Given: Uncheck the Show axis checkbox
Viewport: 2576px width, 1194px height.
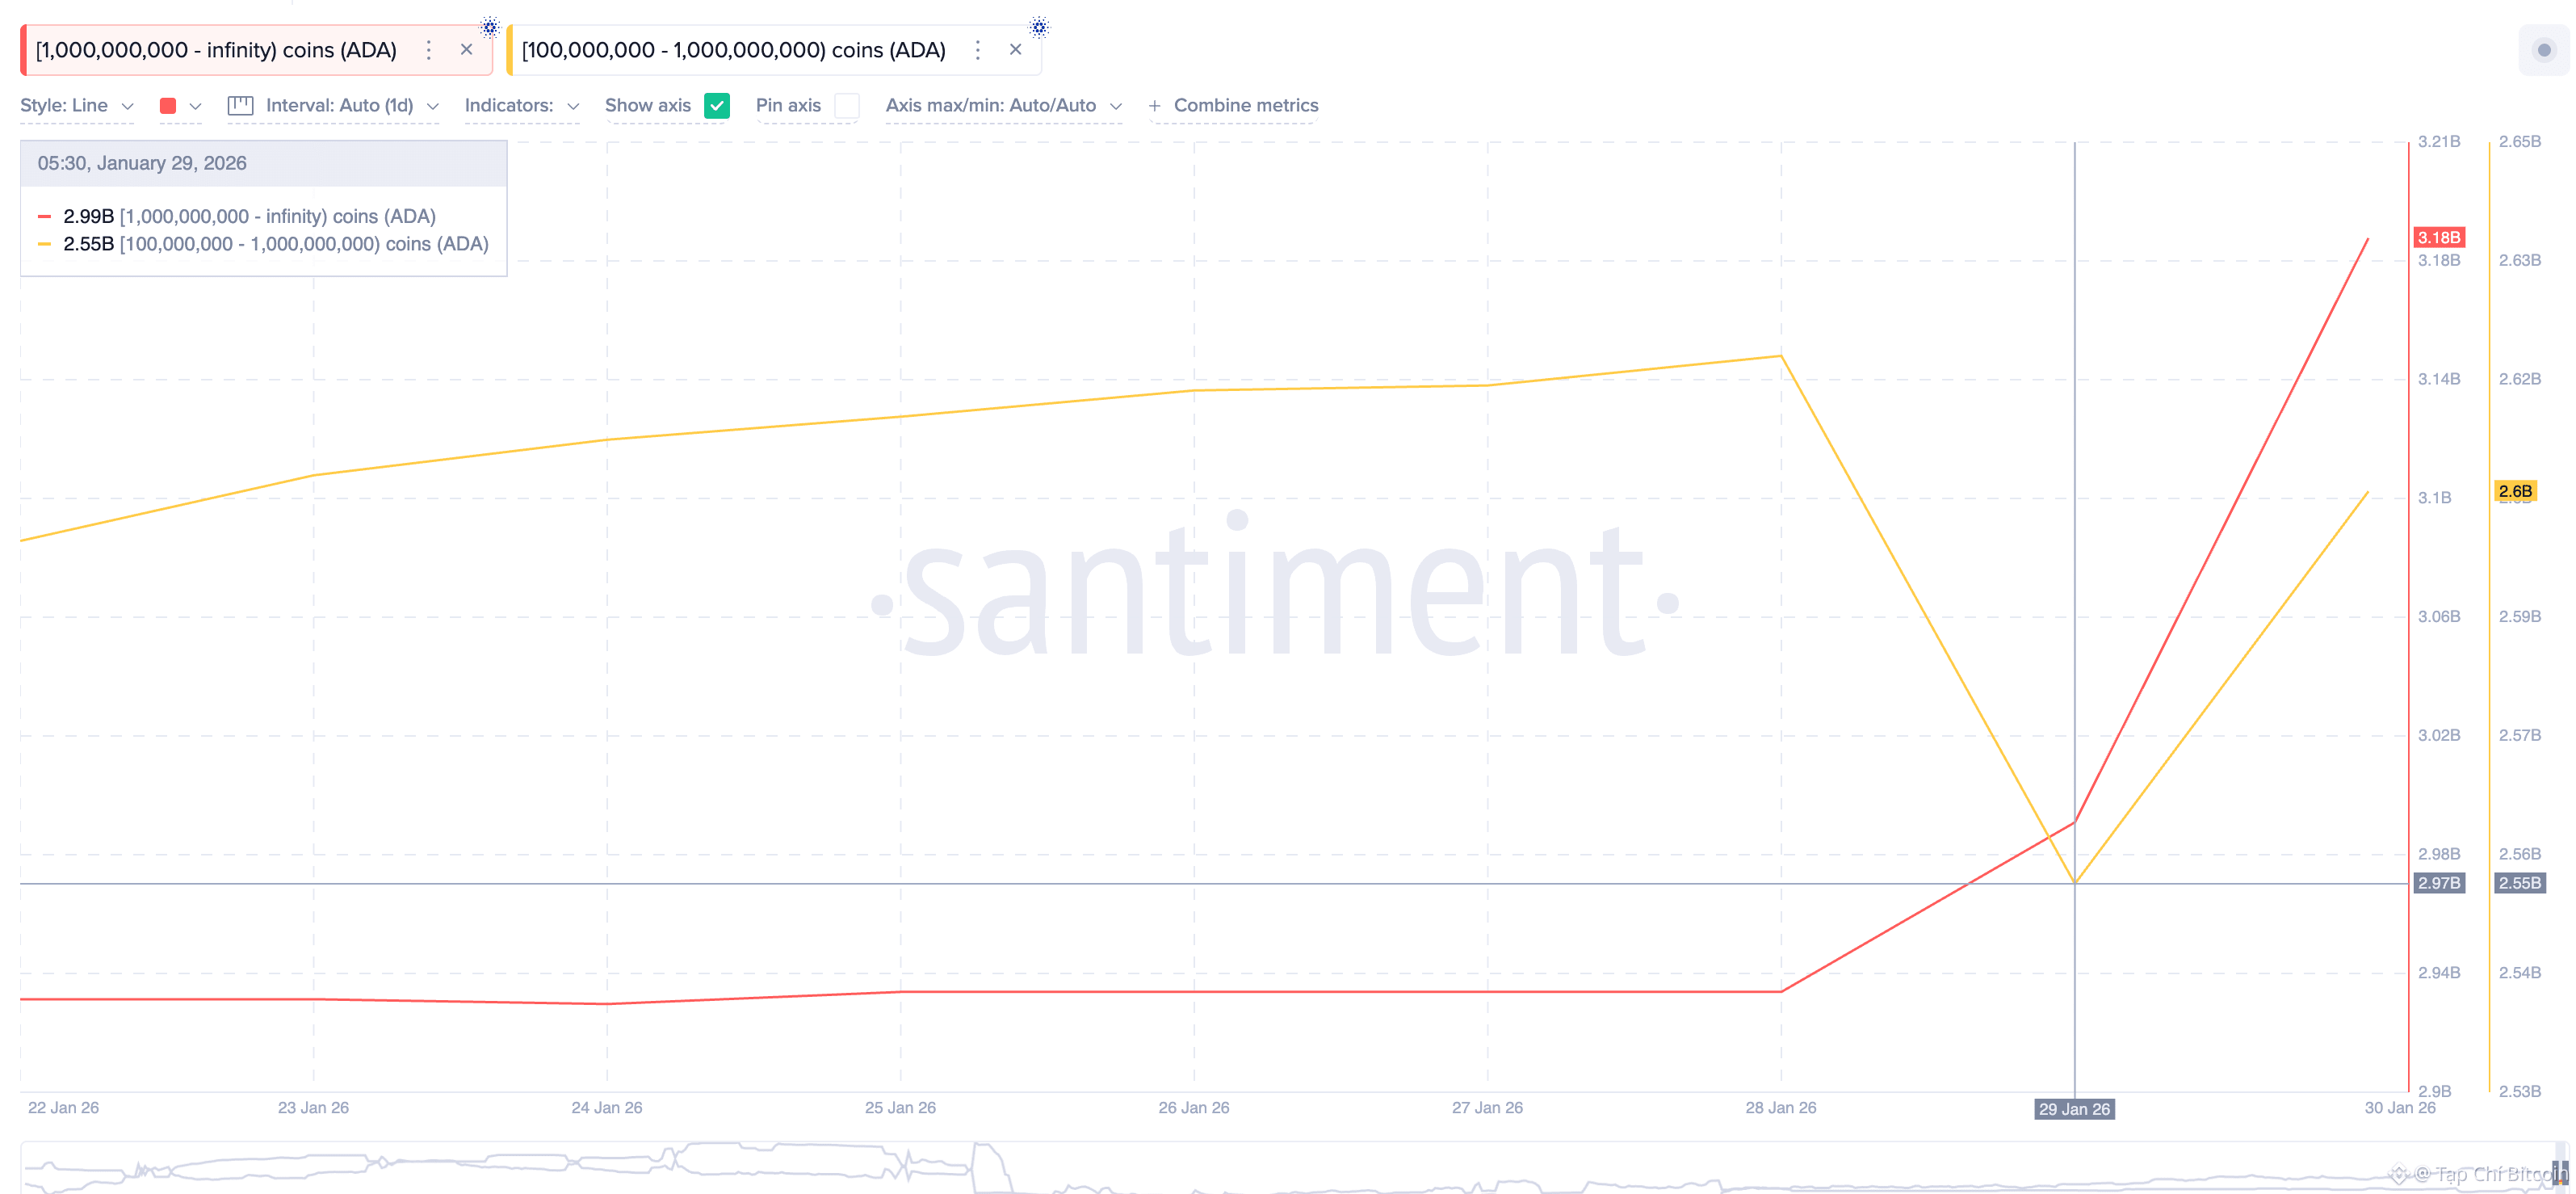Looking at the screenshot, I should (717, 106).
